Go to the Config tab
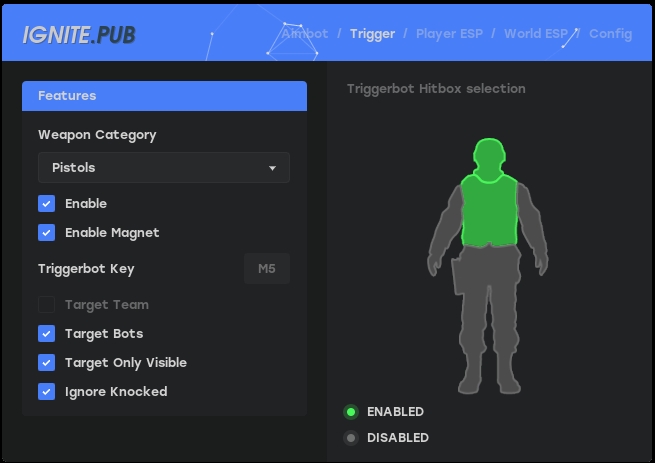 [x=610, y=34]
